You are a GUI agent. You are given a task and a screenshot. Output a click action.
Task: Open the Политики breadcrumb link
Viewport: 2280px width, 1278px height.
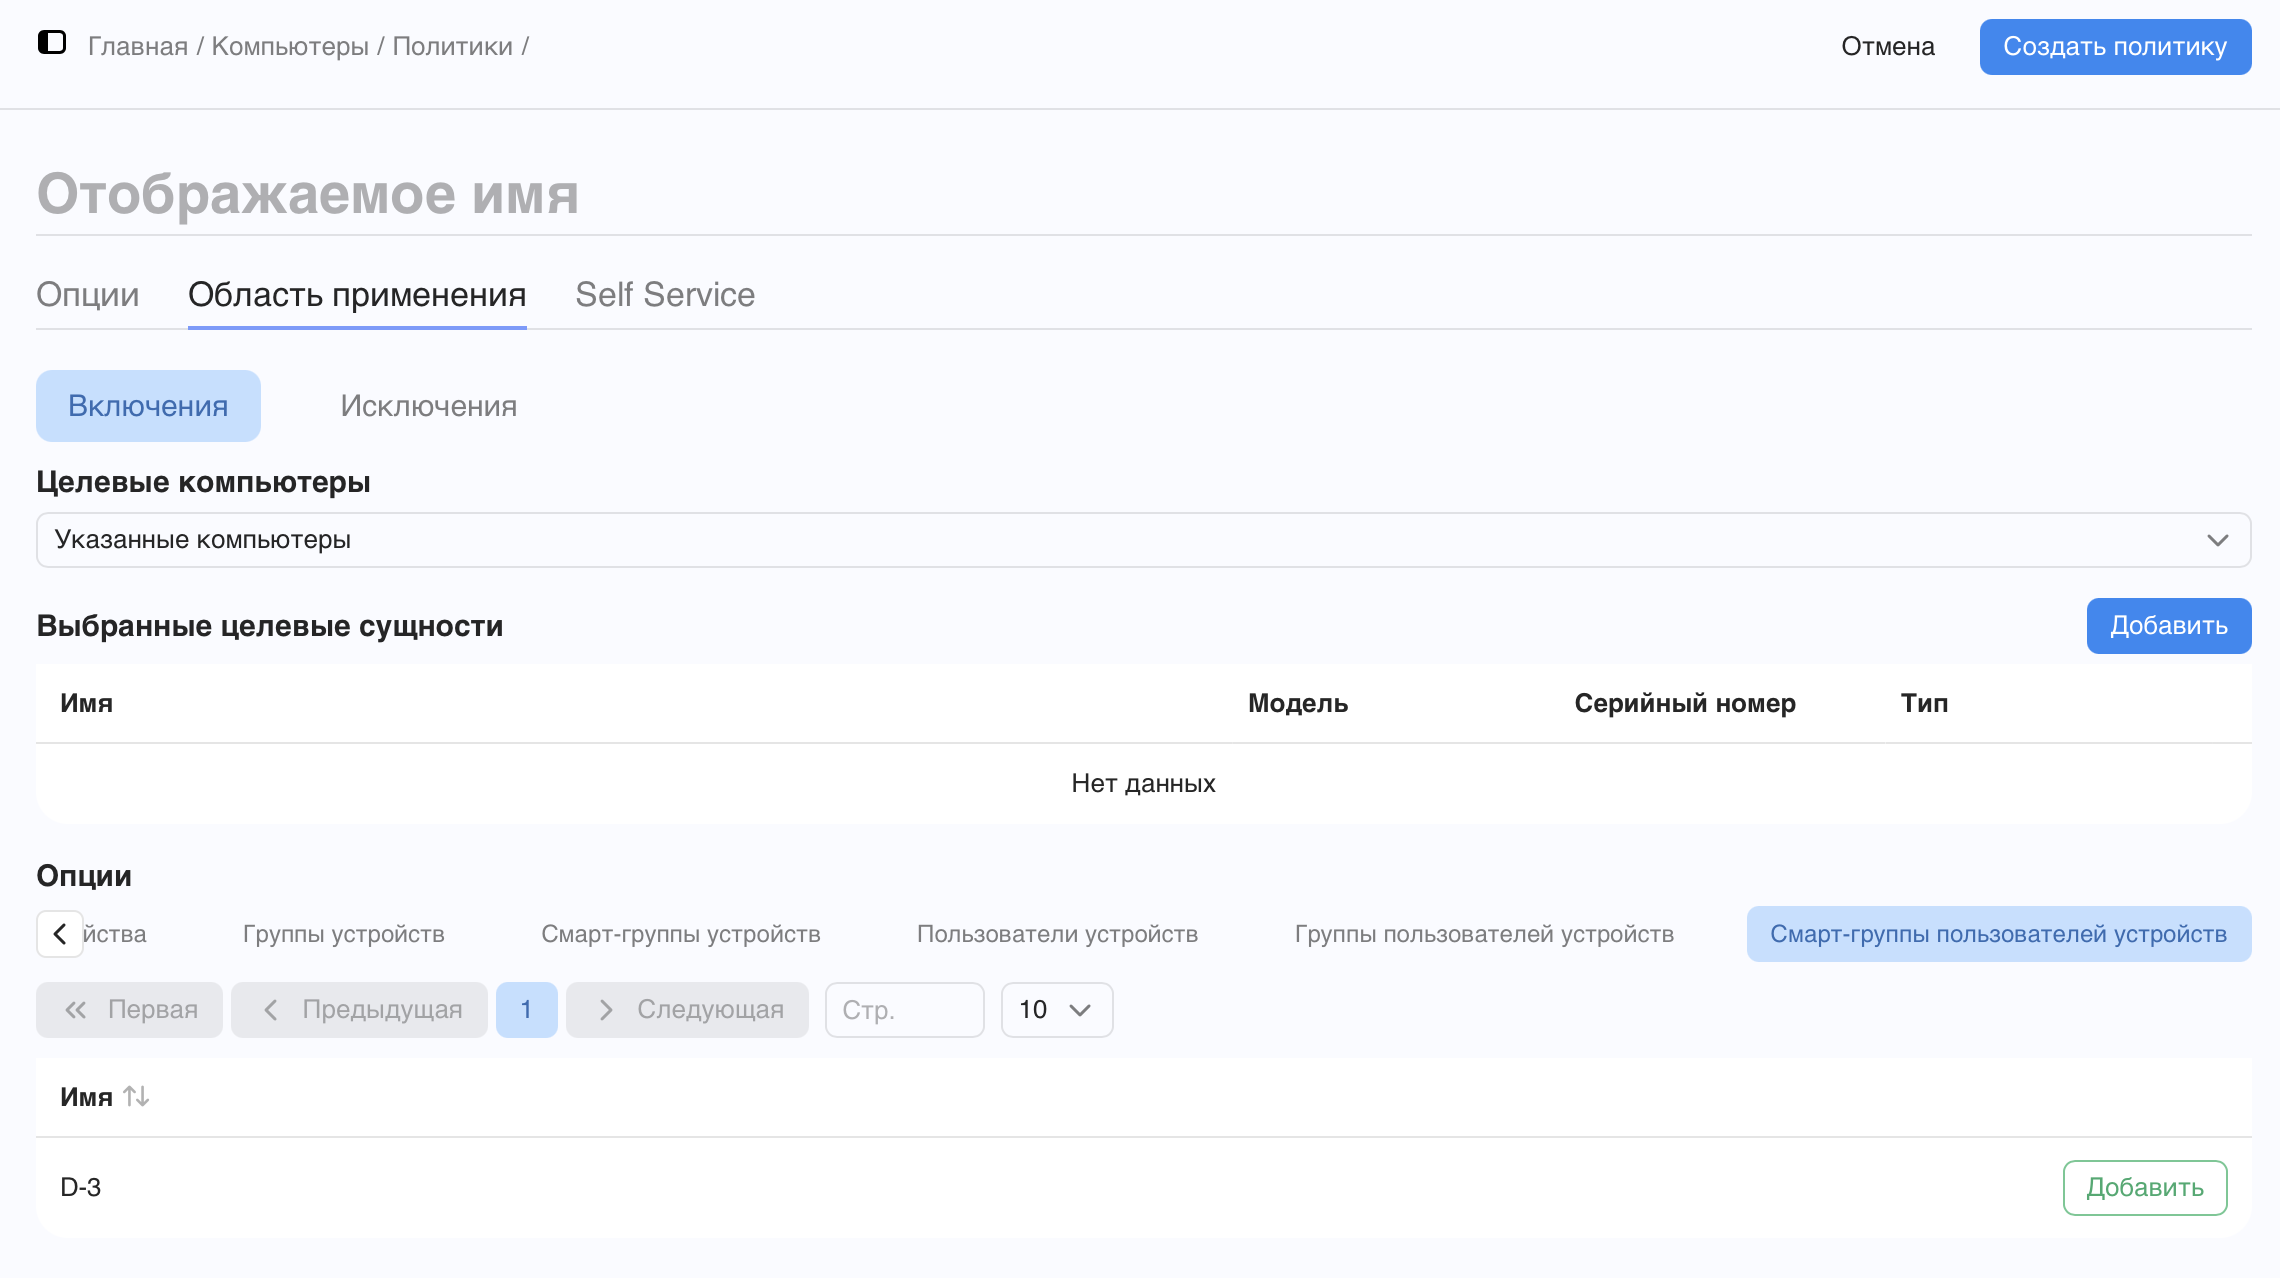452,46
